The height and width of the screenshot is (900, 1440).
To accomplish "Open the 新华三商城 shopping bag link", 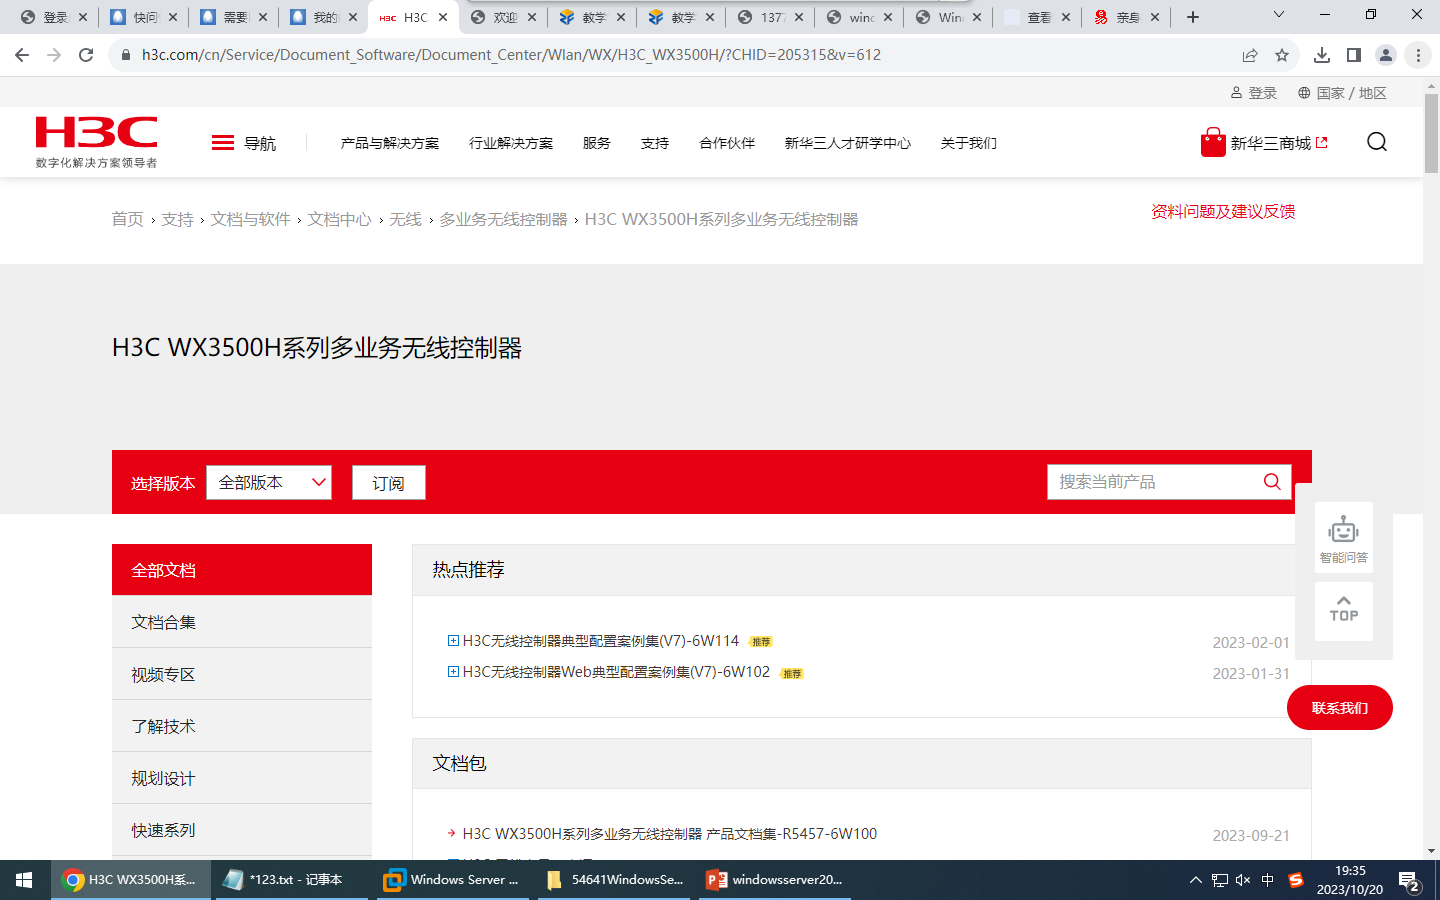I will tap(1264, 143).
